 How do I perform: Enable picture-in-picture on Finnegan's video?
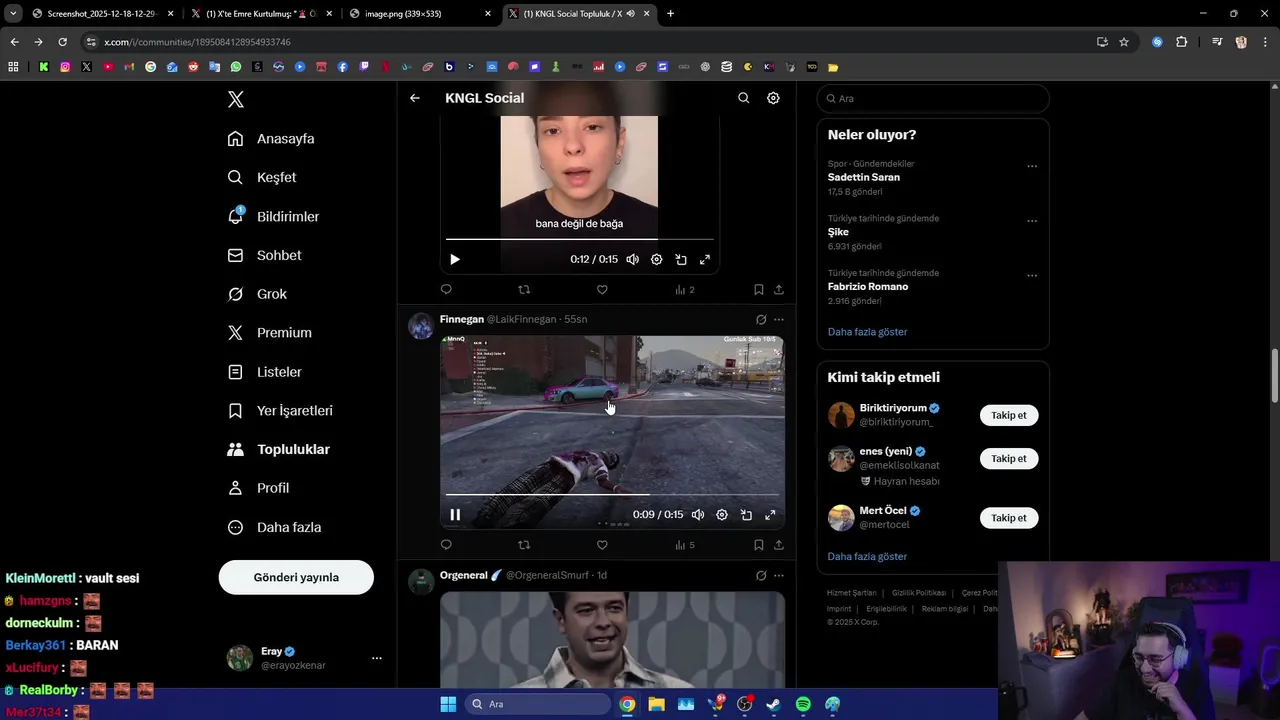(746, 515)
